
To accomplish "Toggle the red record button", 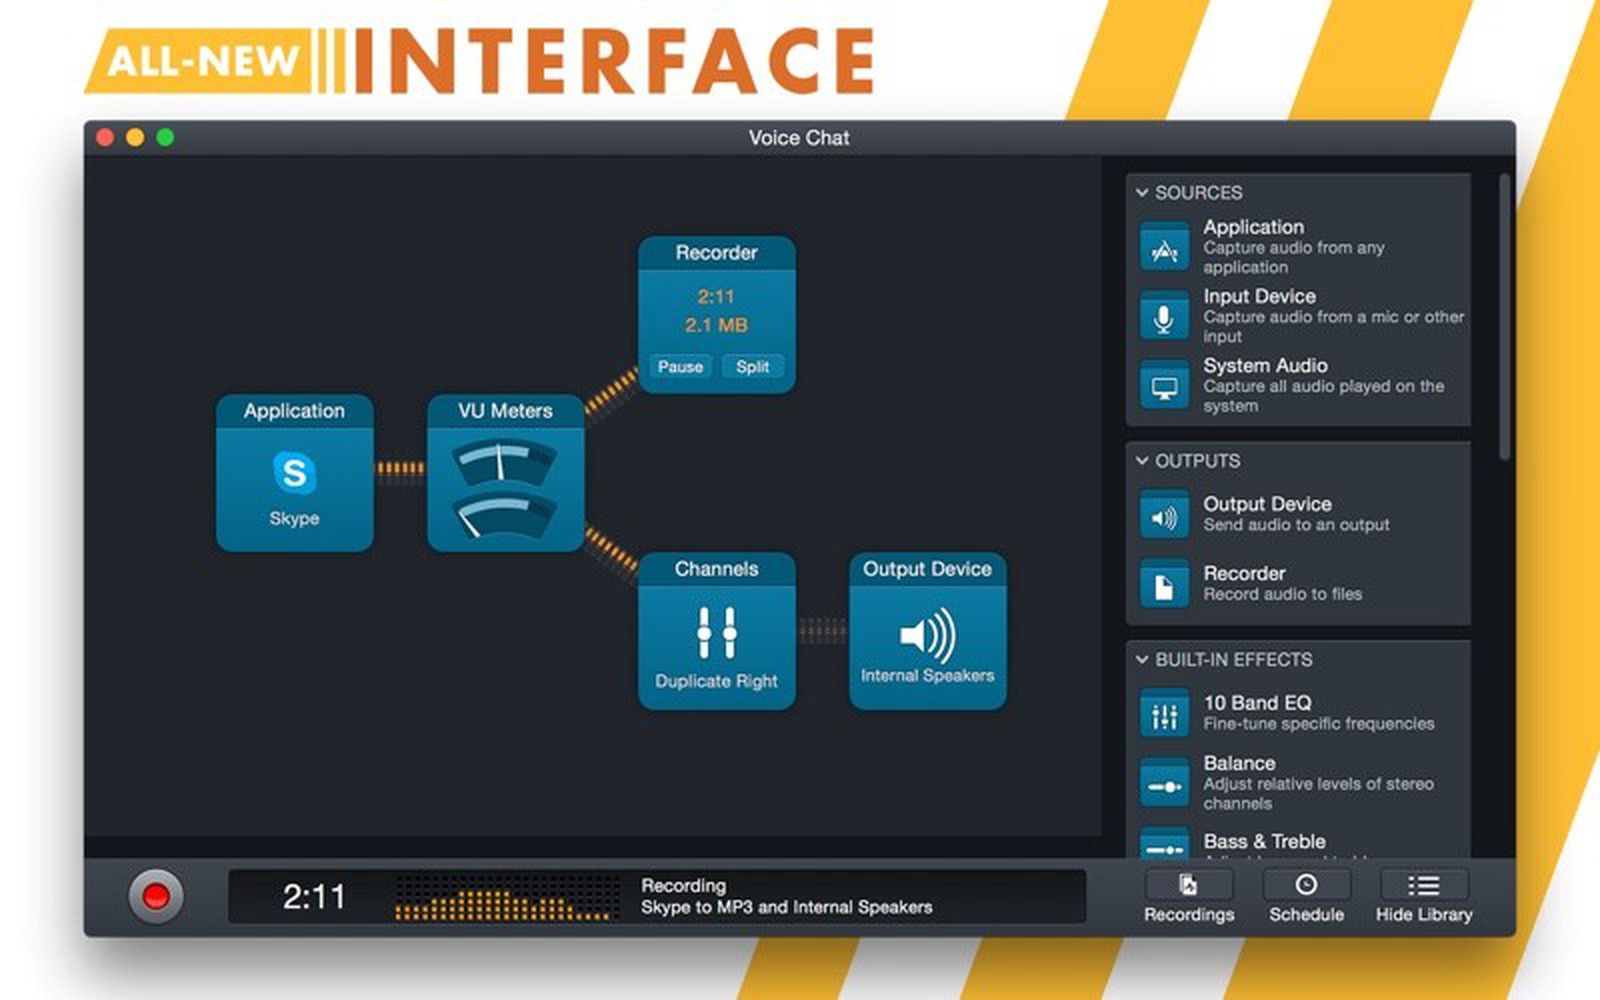I will pos(156,896).
